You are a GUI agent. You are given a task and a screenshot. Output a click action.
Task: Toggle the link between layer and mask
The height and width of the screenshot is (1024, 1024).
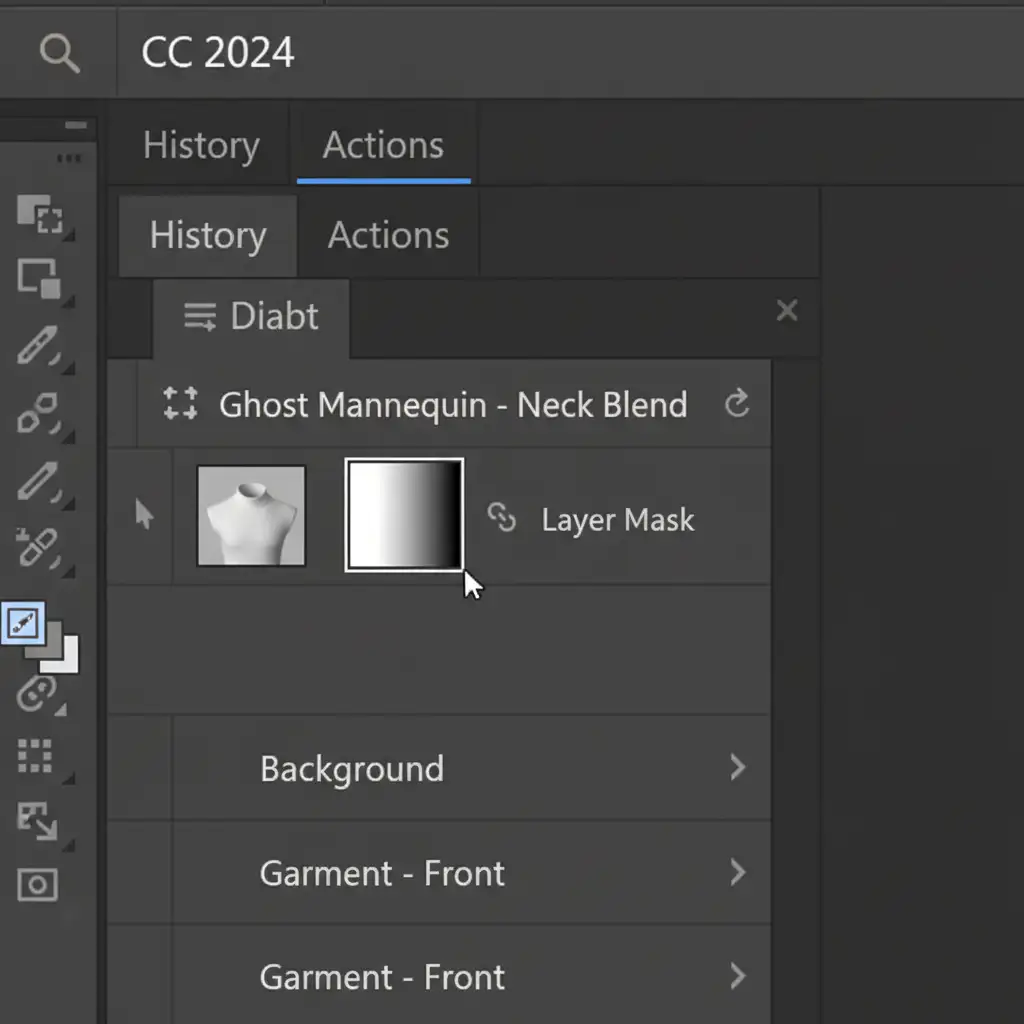tap(501, 518)
